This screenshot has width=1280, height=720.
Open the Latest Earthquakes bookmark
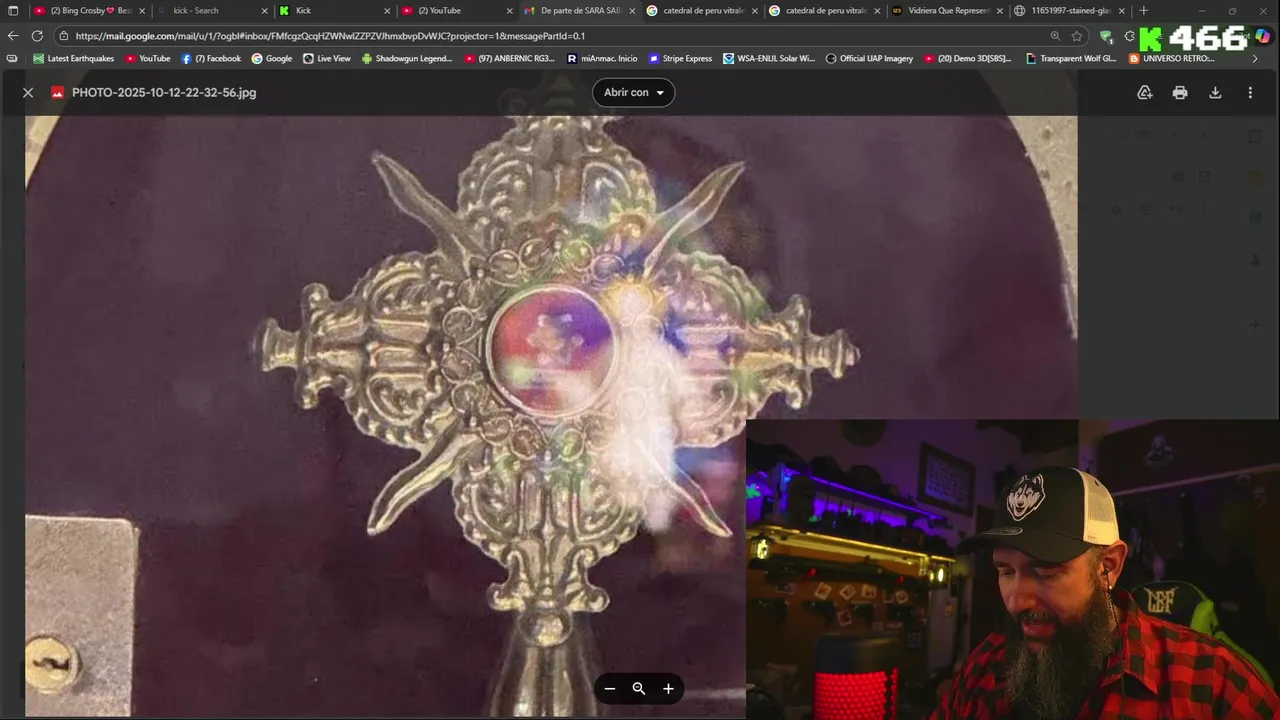(73, 58)
